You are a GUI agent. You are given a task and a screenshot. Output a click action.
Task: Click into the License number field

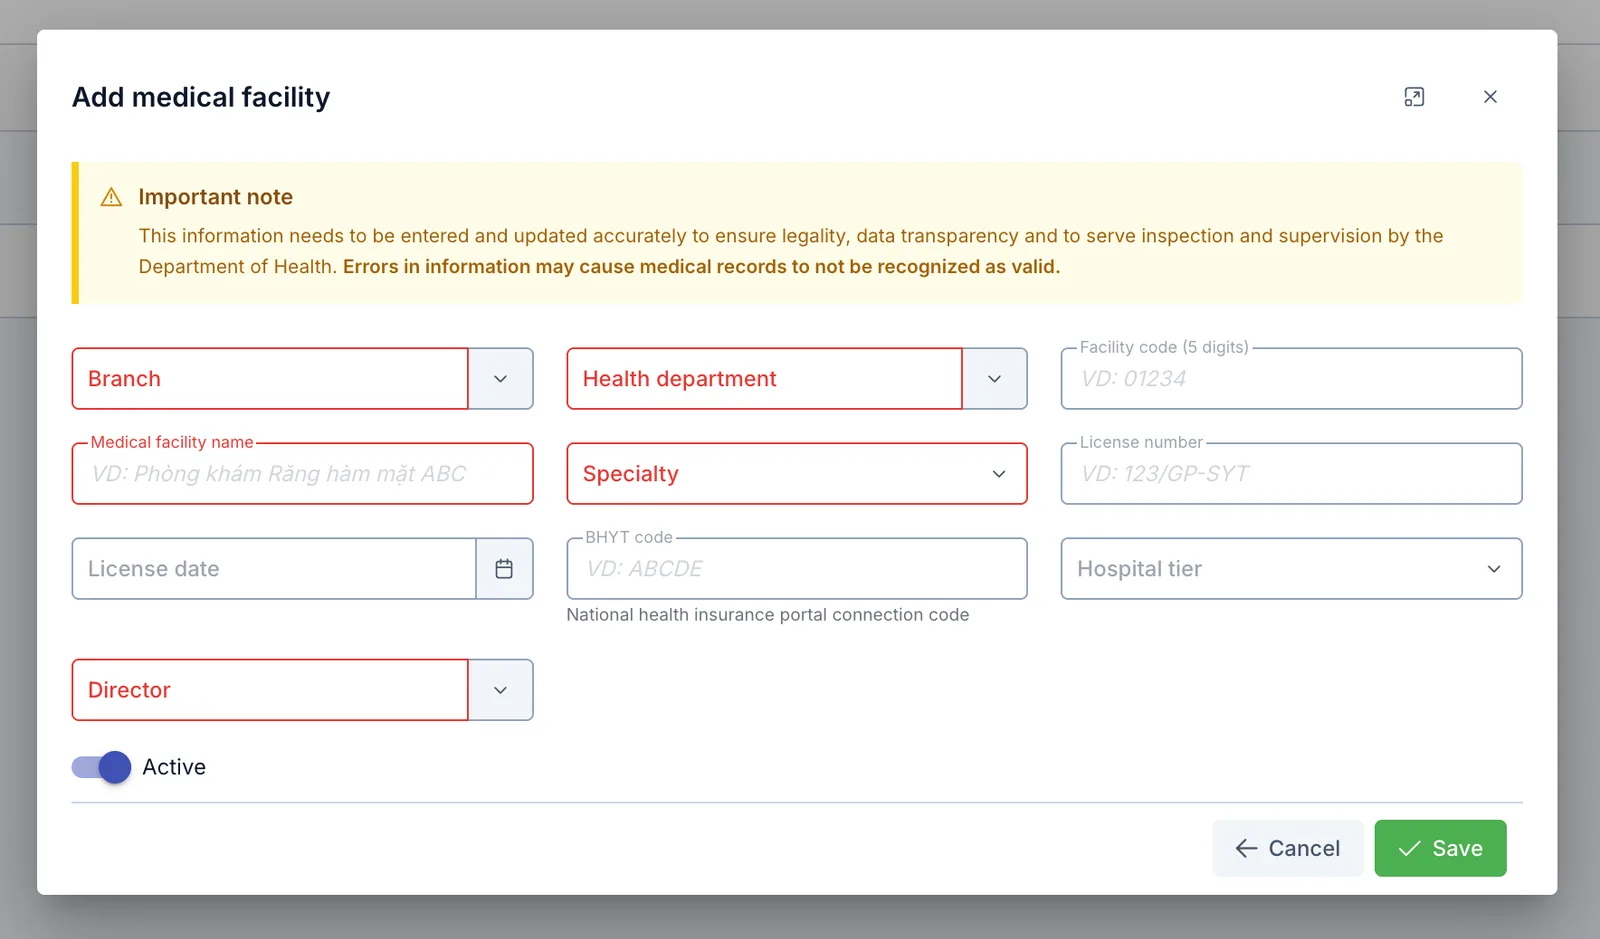tap(1291, 474)
